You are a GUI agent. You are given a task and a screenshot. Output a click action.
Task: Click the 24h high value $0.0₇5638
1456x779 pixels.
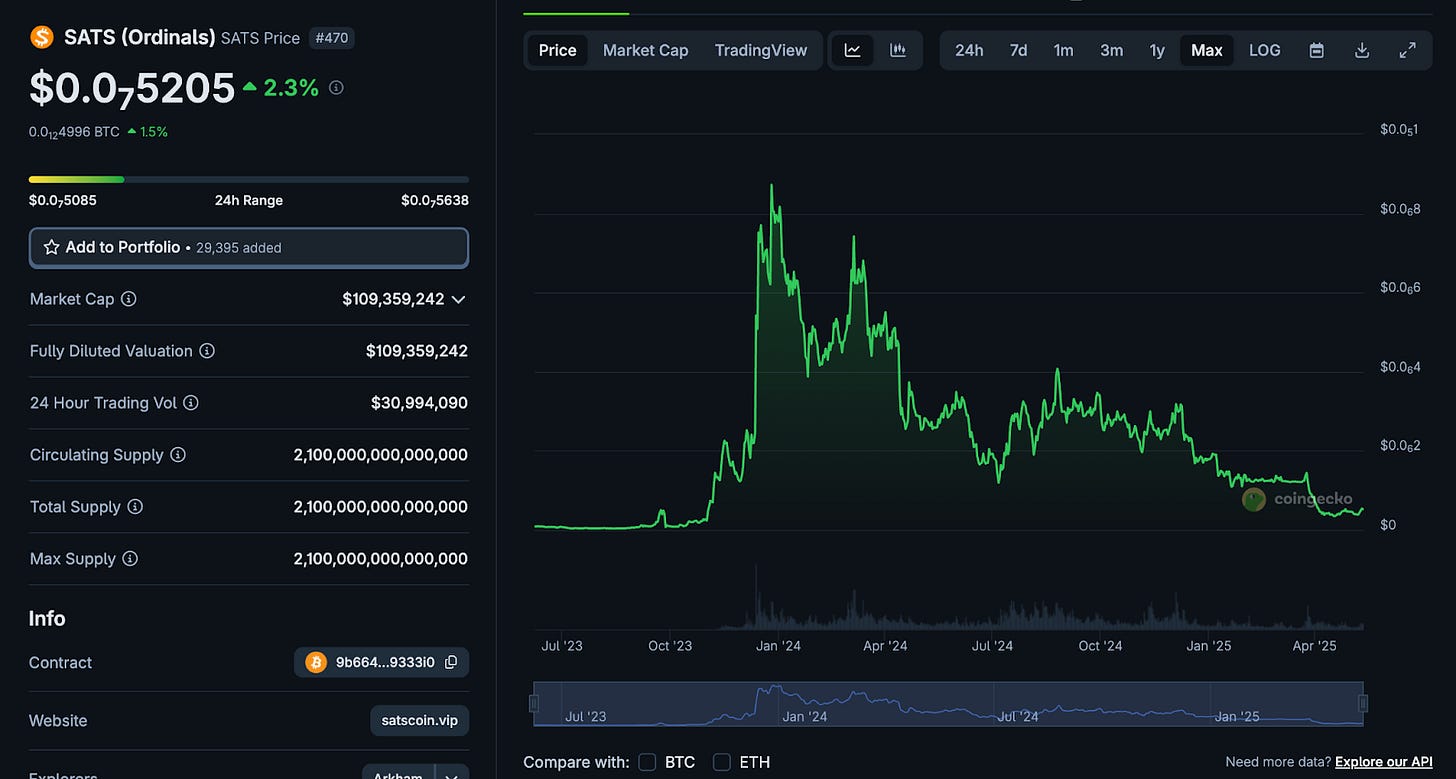click(435, 200)
